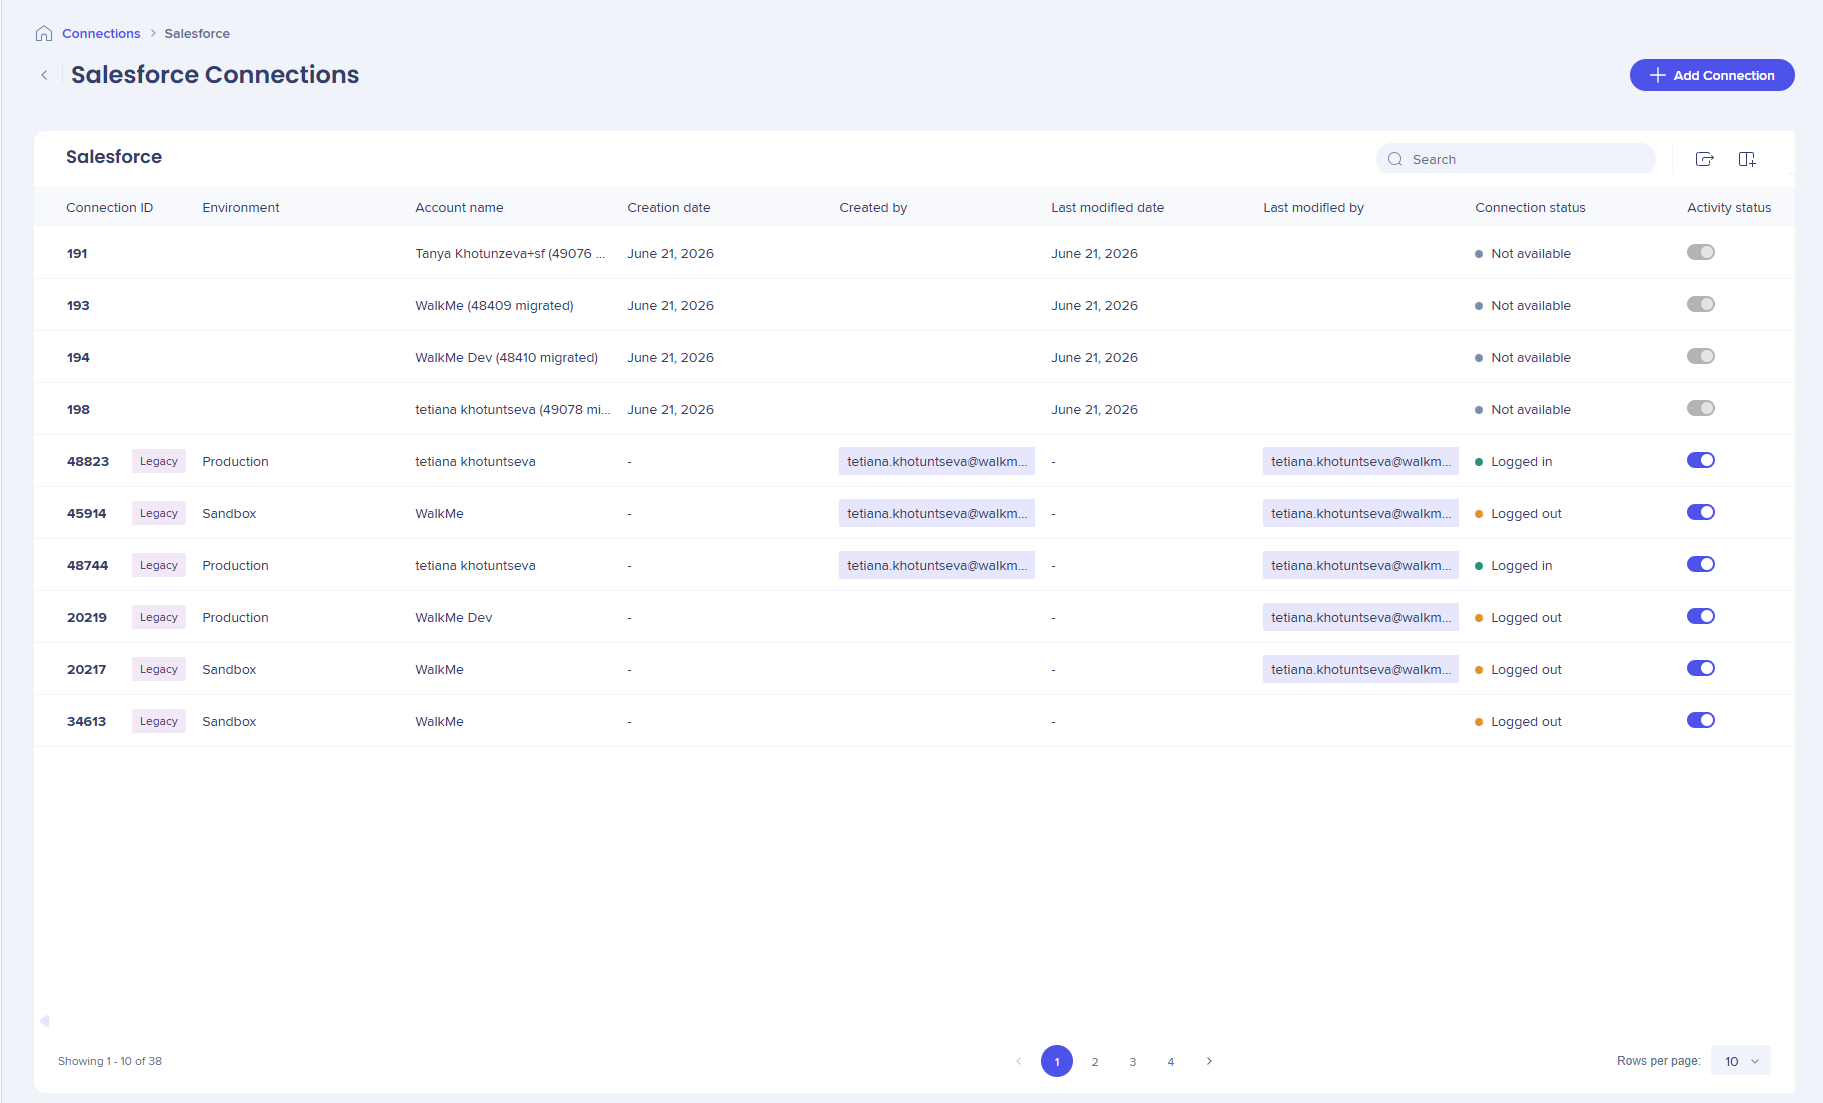Enable activity status for connection 191
The height and width of the screenshot is (1103, 1823).
click(1701, 252)
